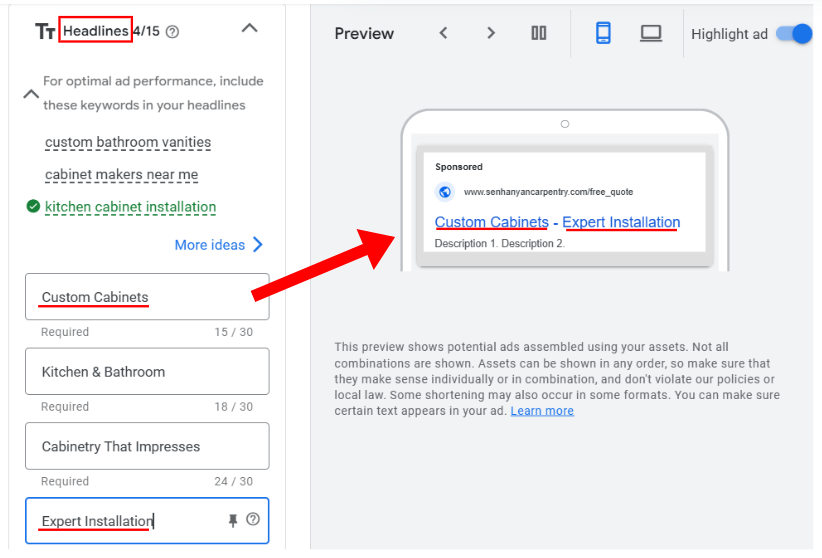The image size is (822, 558).
Task: Add keyword cabinet makers near me
Action: click(121, 174)
